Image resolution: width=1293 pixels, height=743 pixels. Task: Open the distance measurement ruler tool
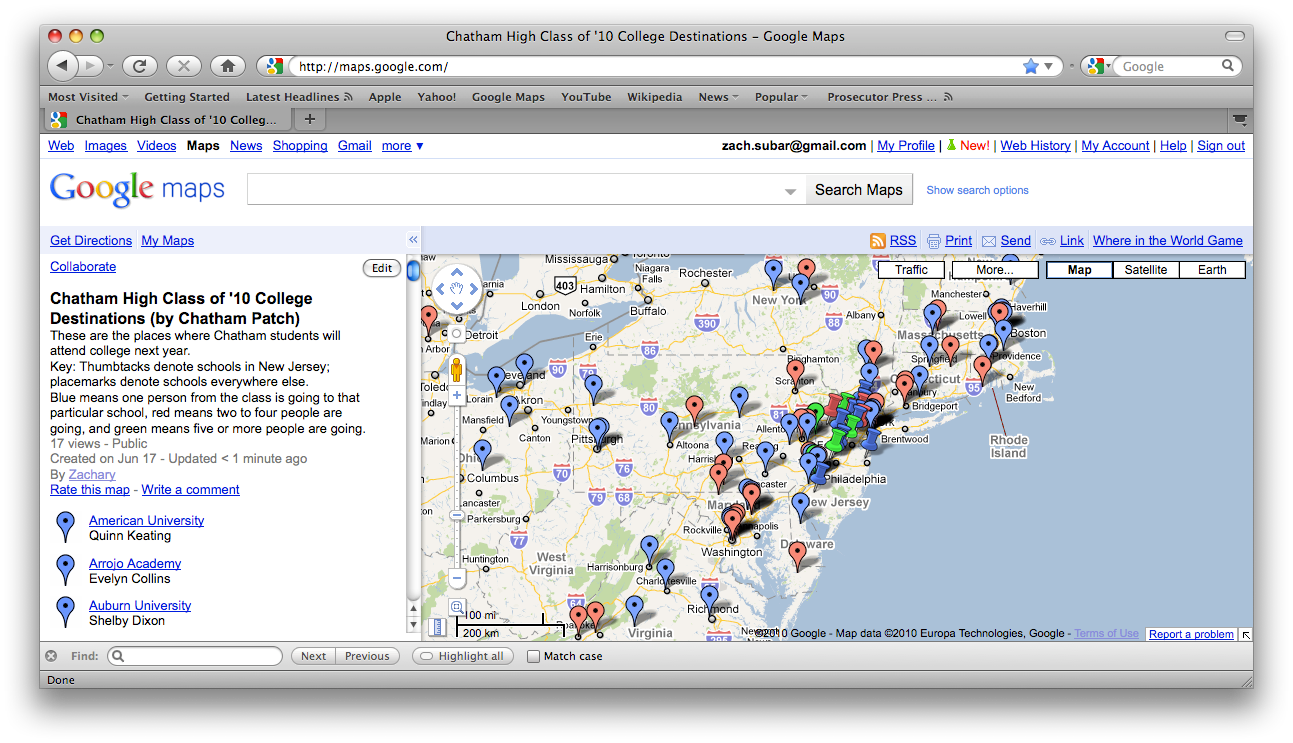[438, 627]
